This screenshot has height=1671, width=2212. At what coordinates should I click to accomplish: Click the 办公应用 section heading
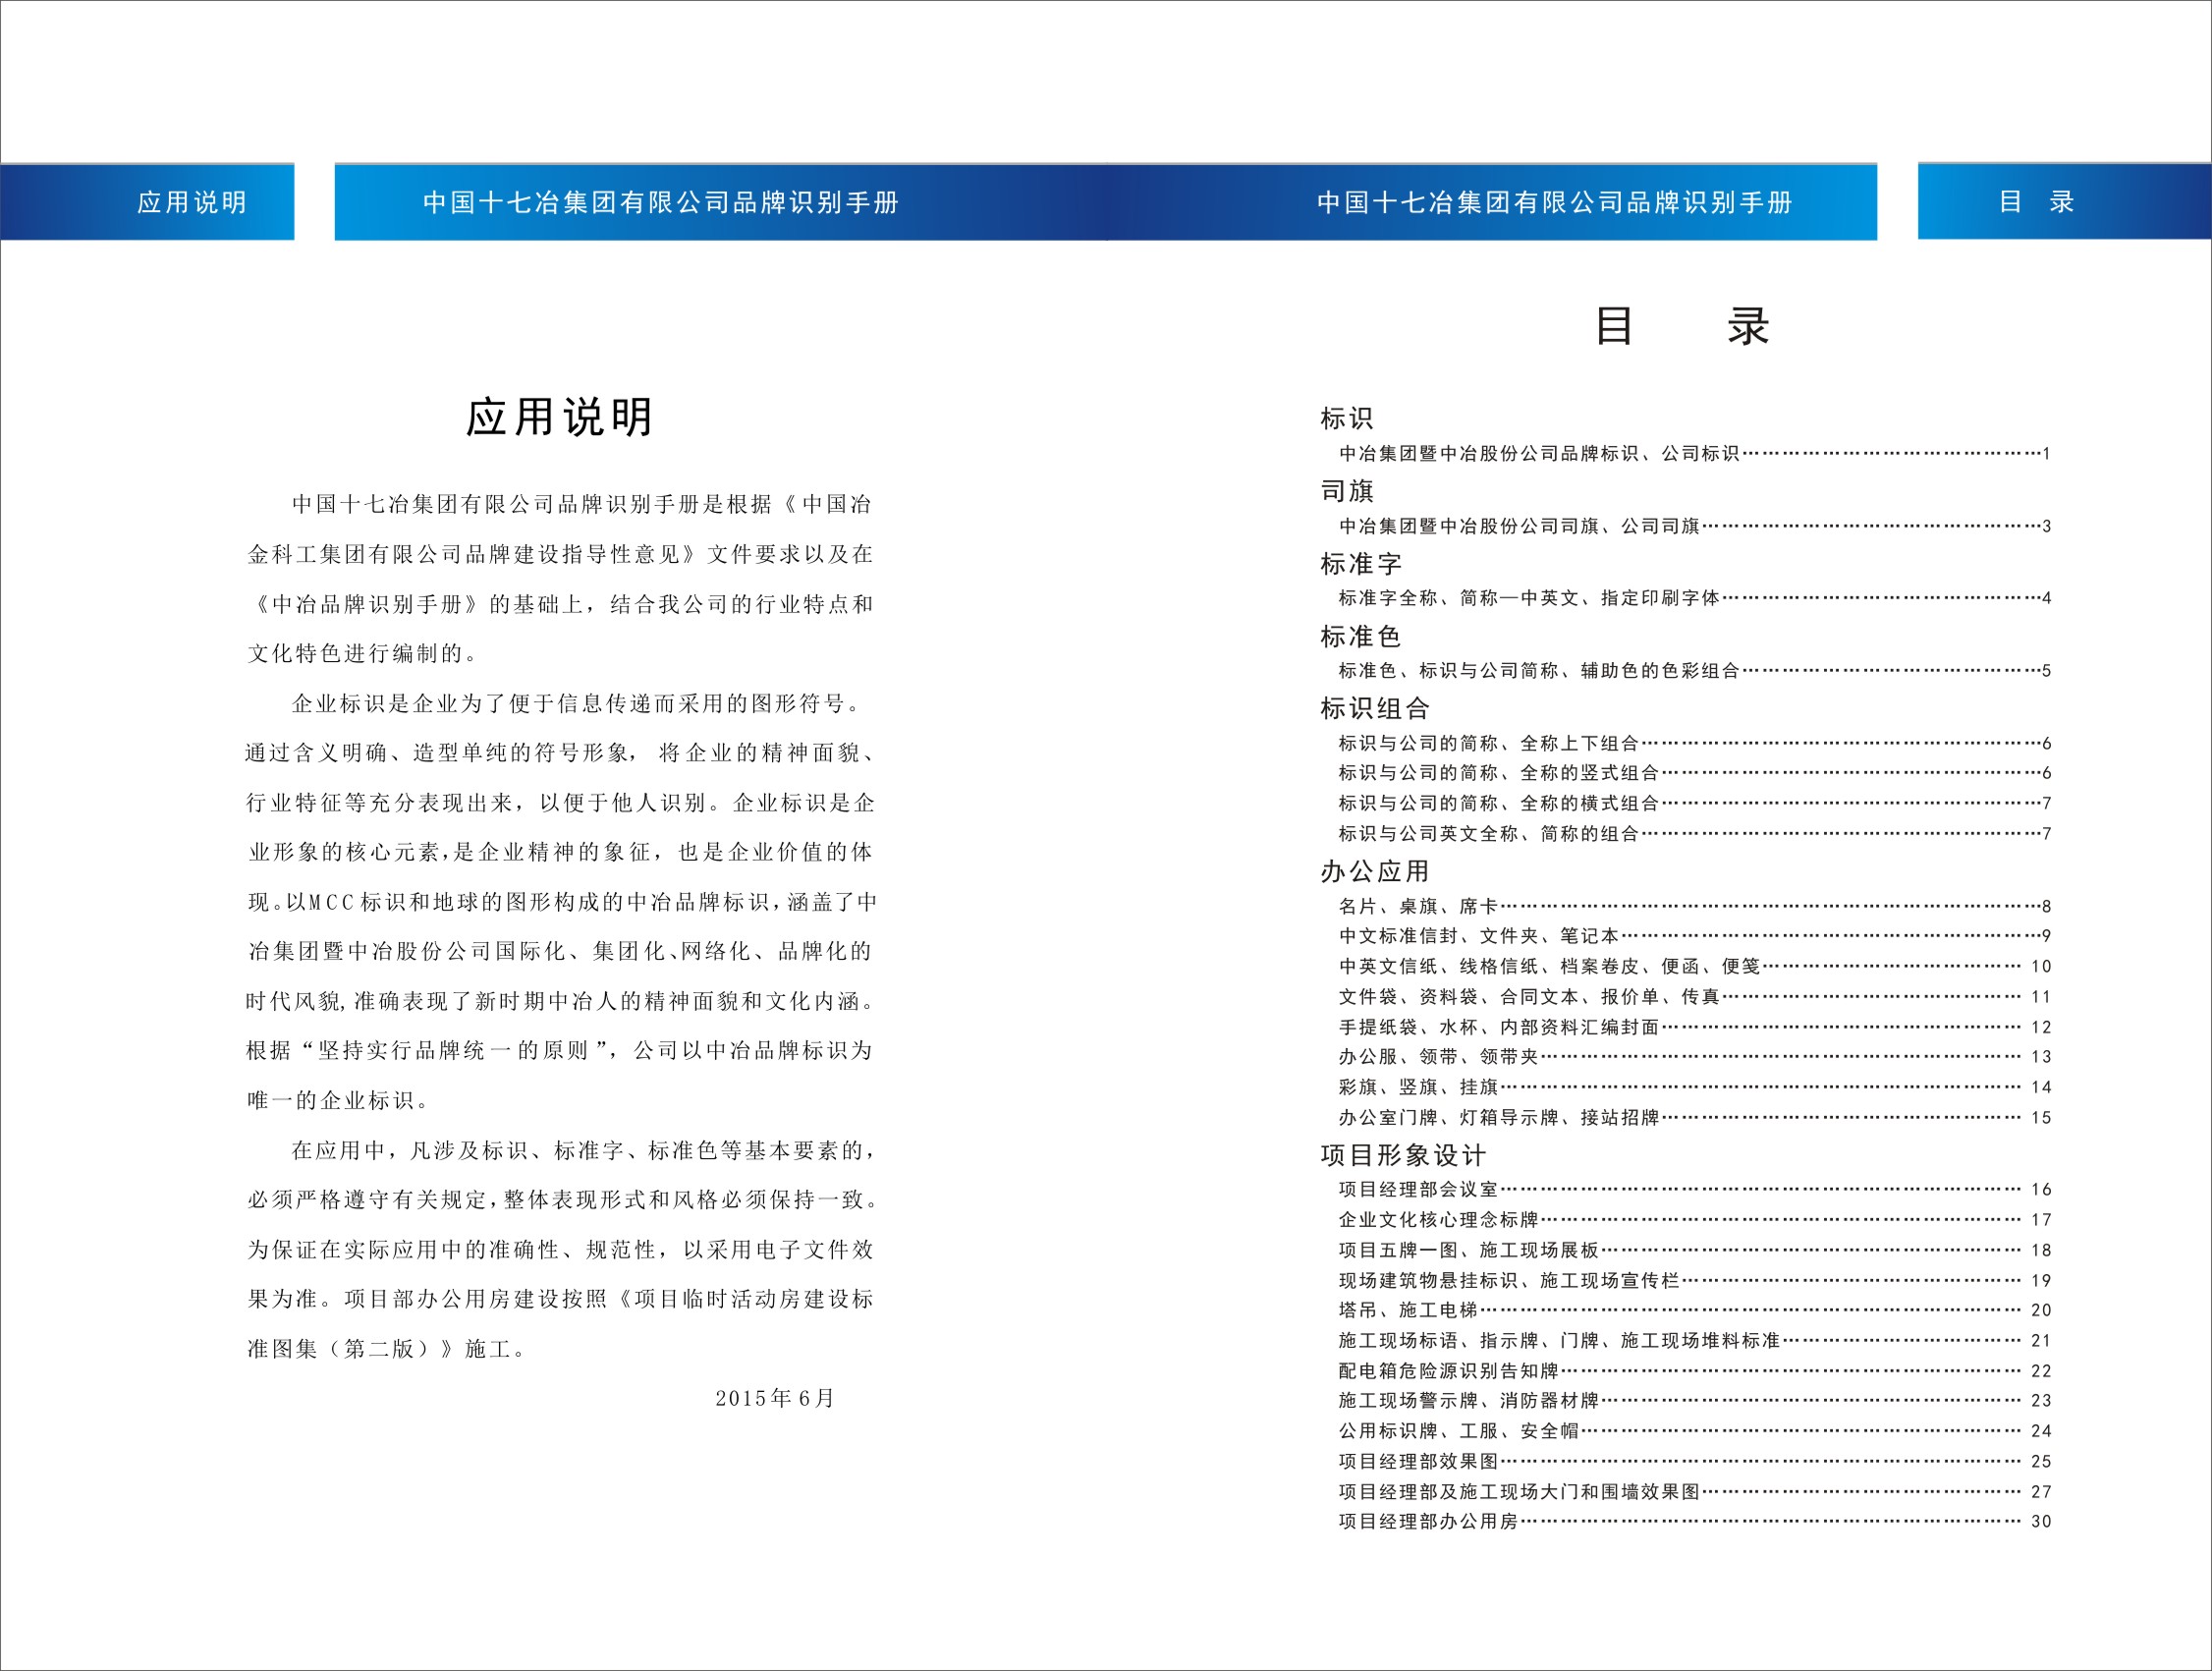tap(1375, 872)
